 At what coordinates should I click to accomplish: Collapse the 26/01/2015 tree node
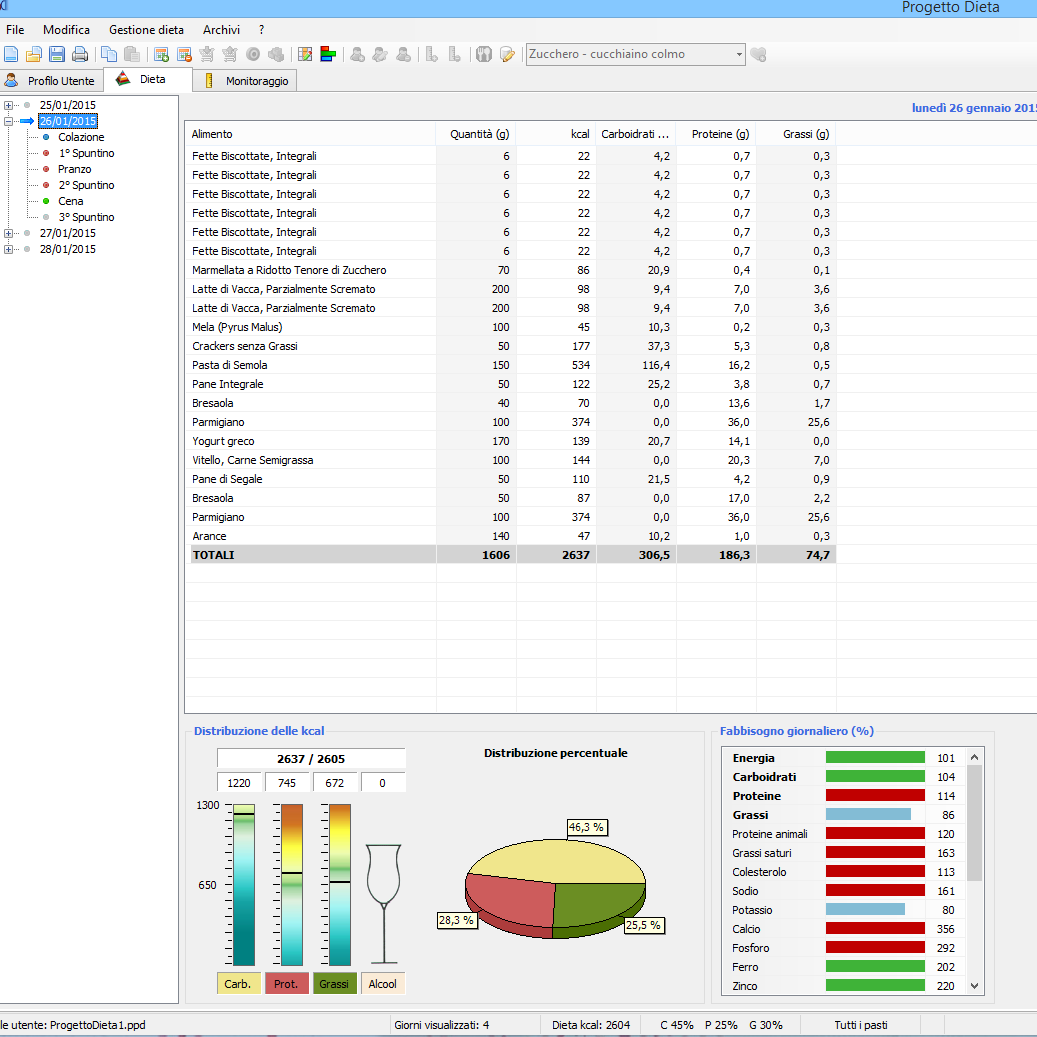[9, 121]
